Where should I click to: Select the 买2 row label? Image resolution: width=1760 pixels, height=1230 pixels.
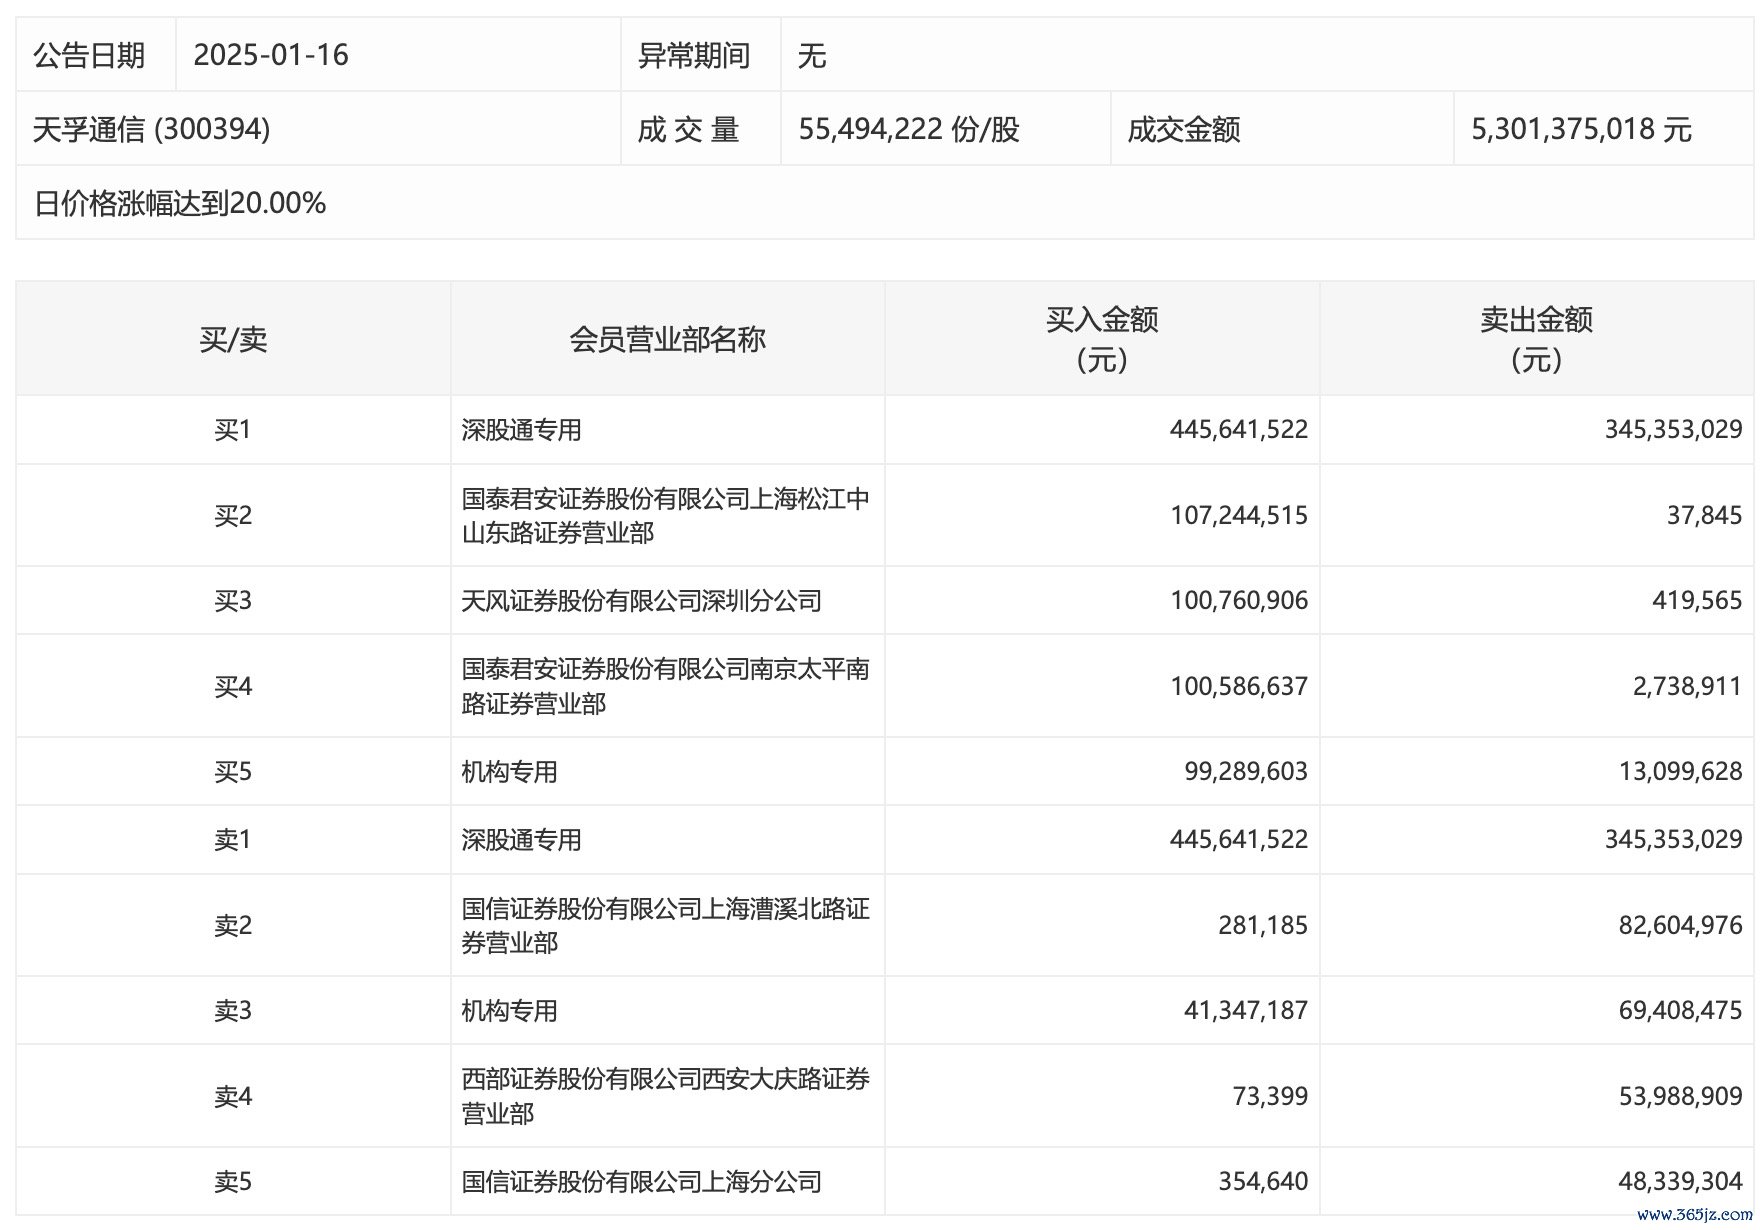pos(233,516)
